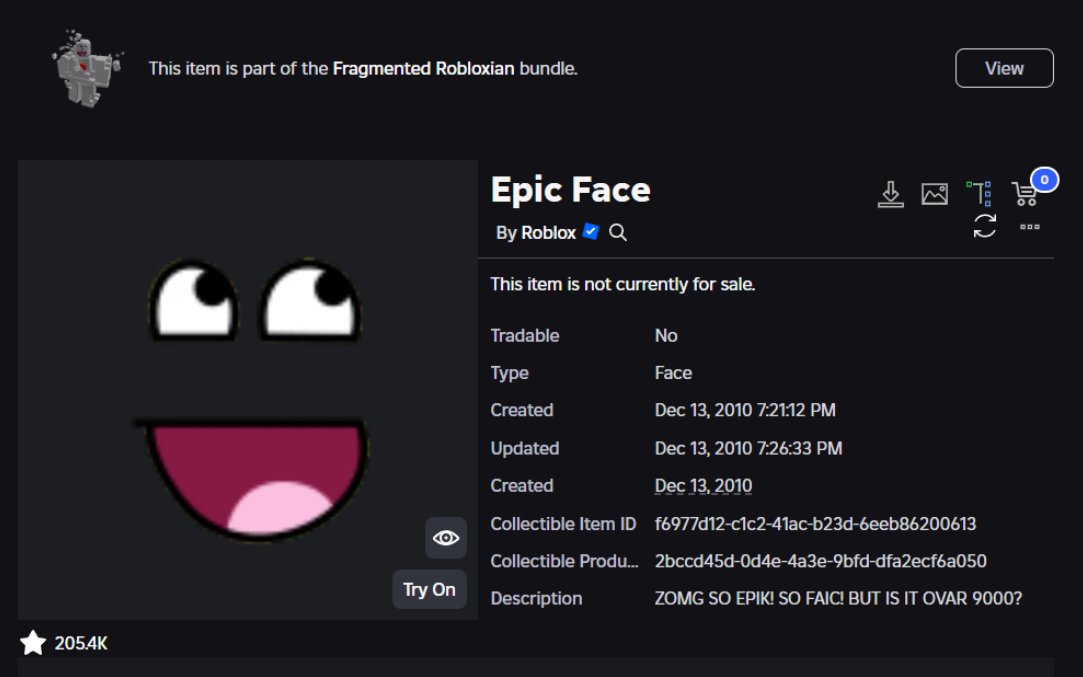Open the Fragmented Robloxian bundle link
Image resolution: width=1083 pixels, height=677 pixels.
[x=423, y=68]
